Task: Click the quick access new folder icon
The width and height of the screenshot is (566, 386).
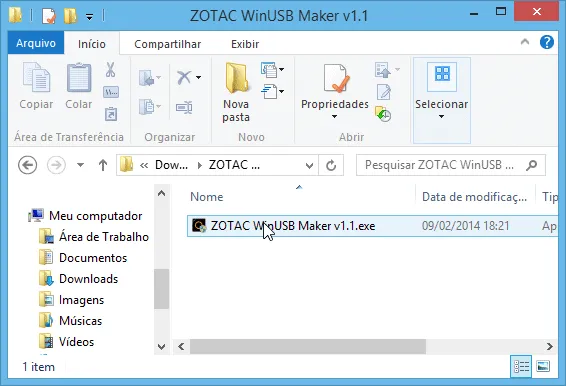Action: coord(70,16)
